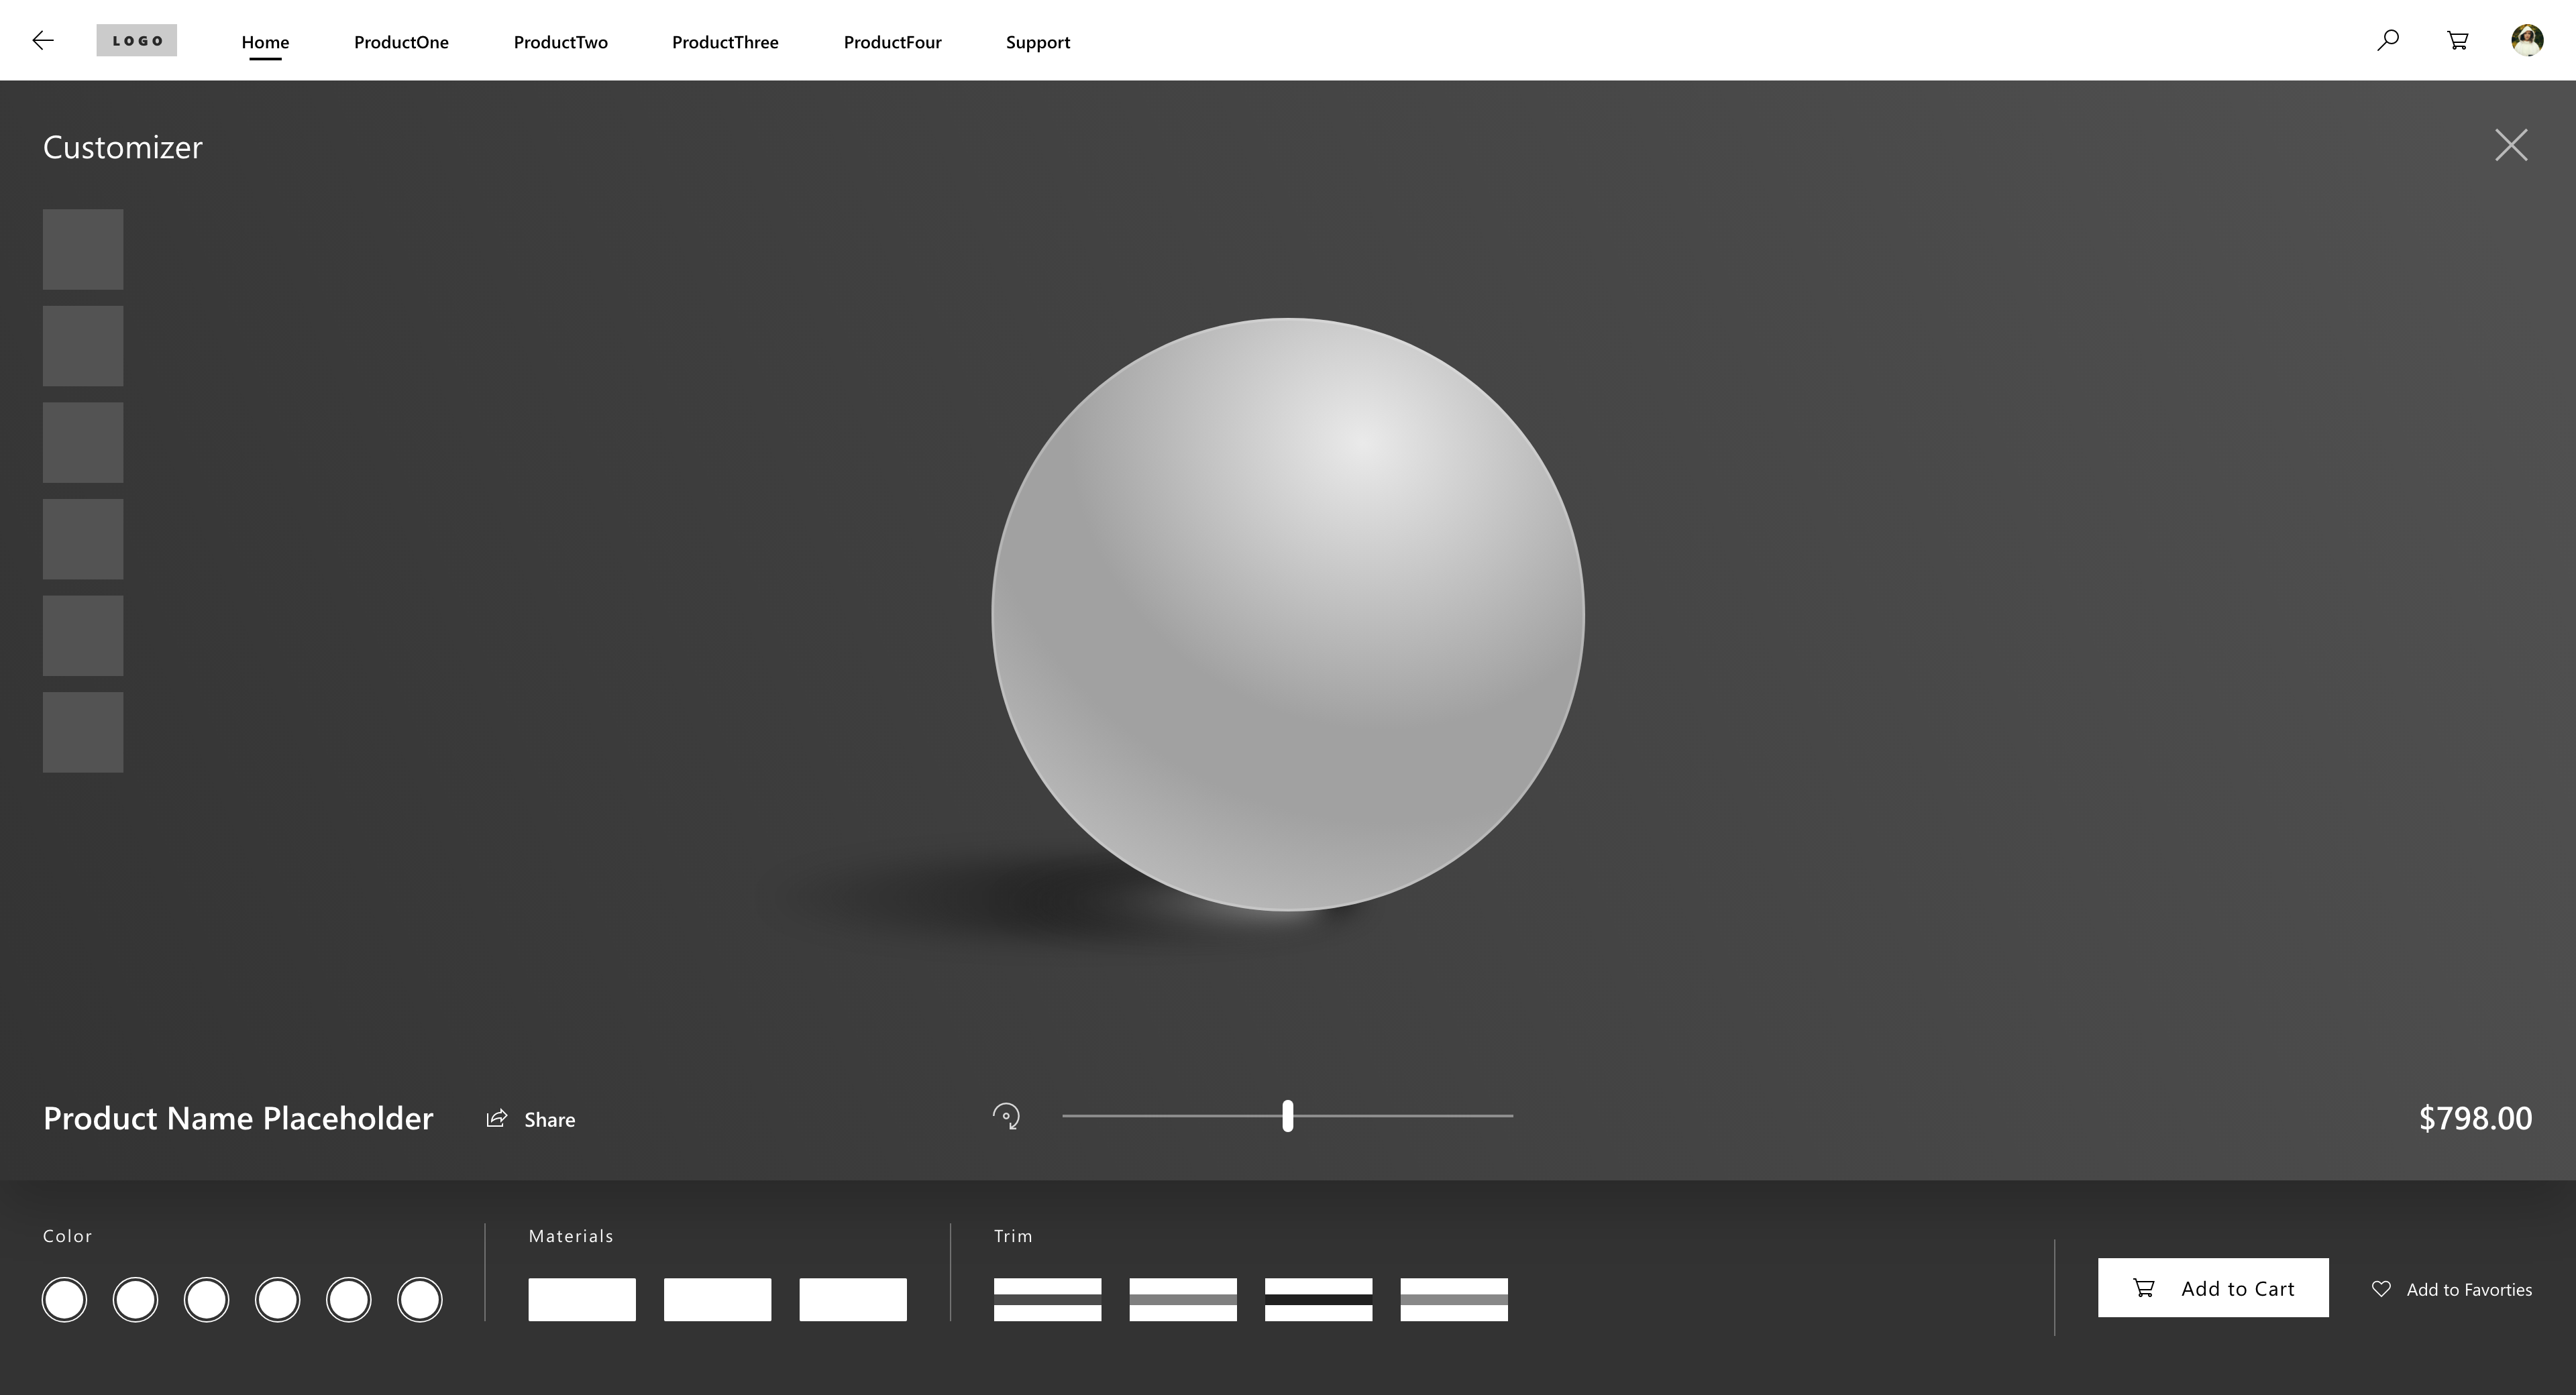The height and width of the screenshot is (1395, 2576).
Task: Choose the second Materials option
Action: coord(717,1299)
